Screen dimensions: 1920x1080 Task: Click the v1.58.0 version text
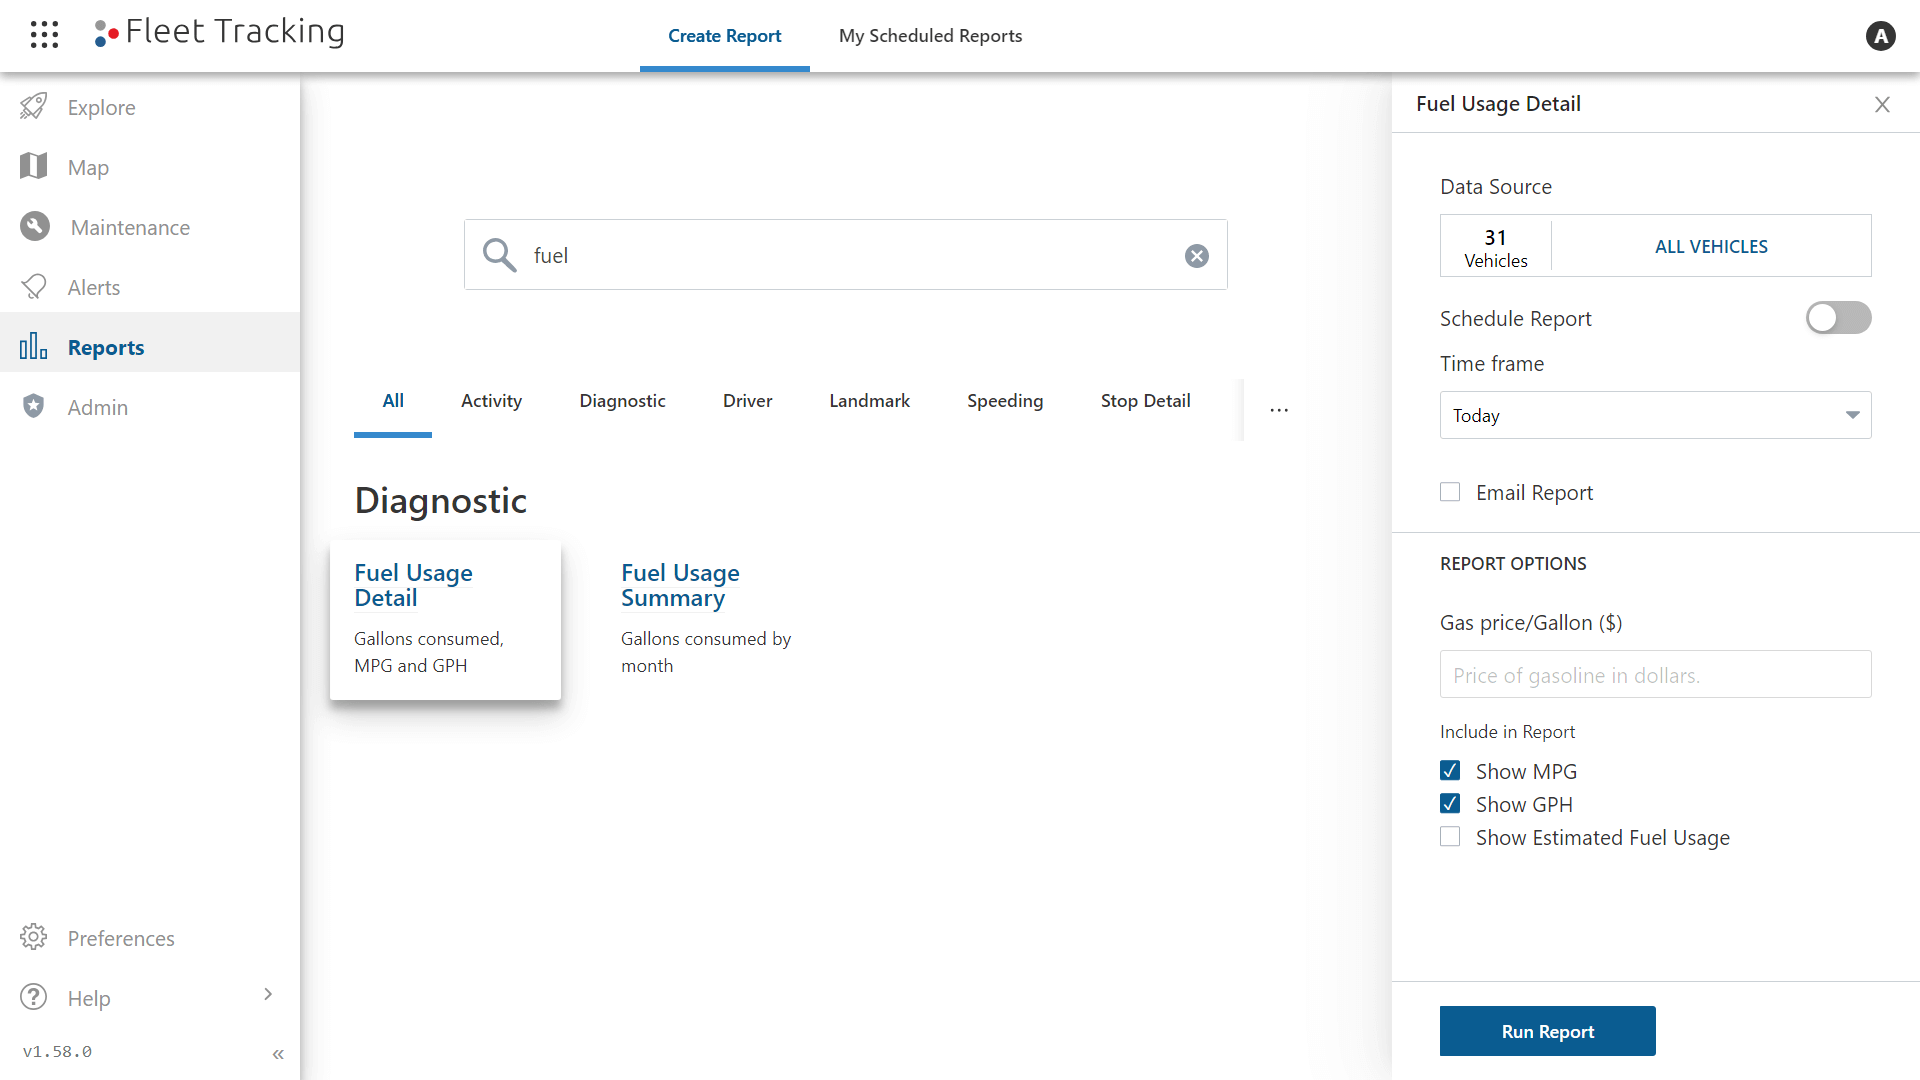click(x=57, y=1052)
